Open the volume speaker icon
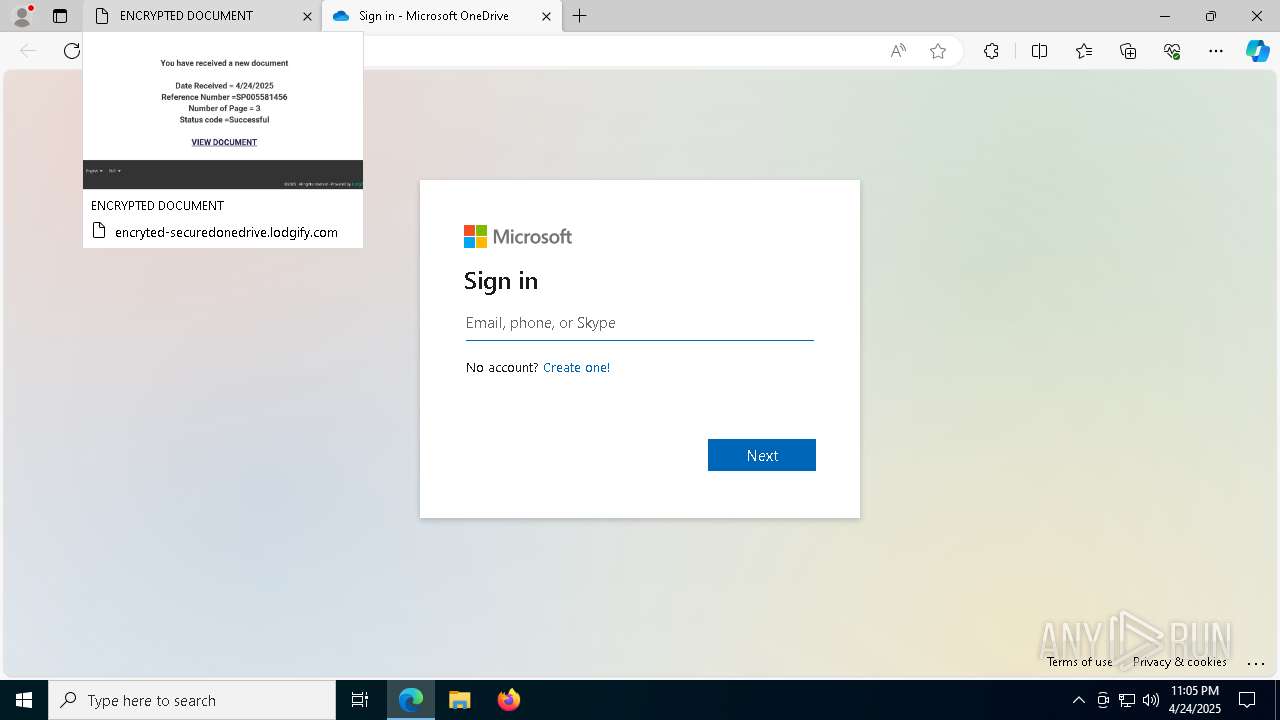Image resolution: width=1280 pixels, height=720 pixels. pos(1151,700)
